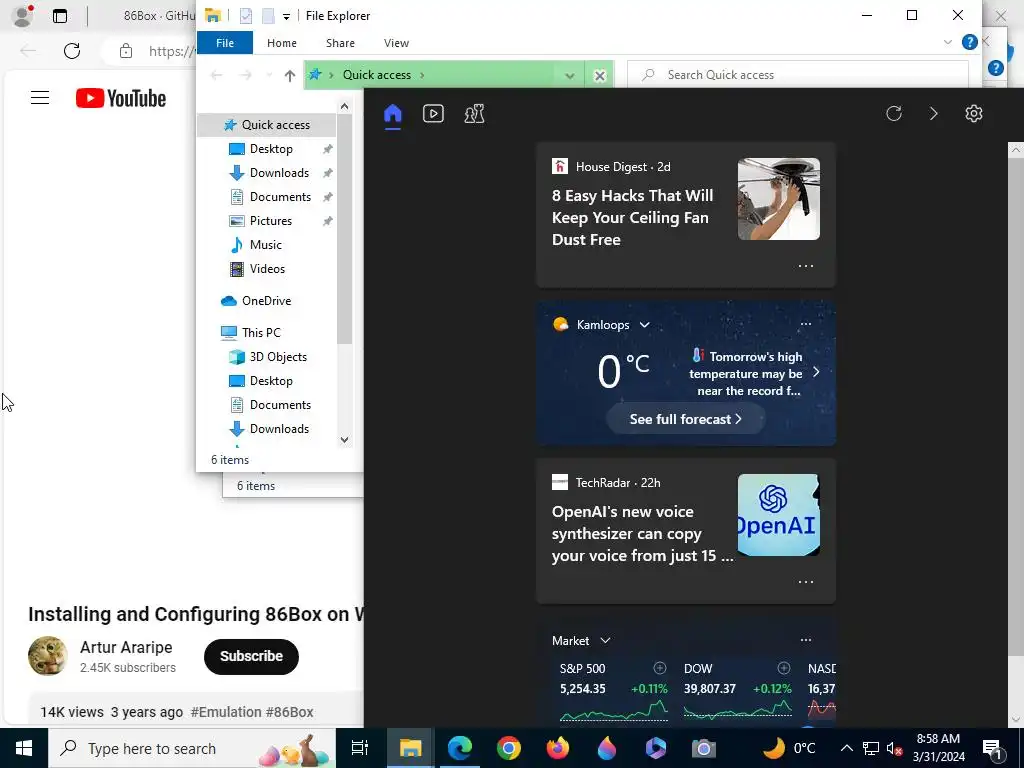Screen dimensions: 1024x768
Task: Add DOW to watchlist
Action: pos(784,668)
